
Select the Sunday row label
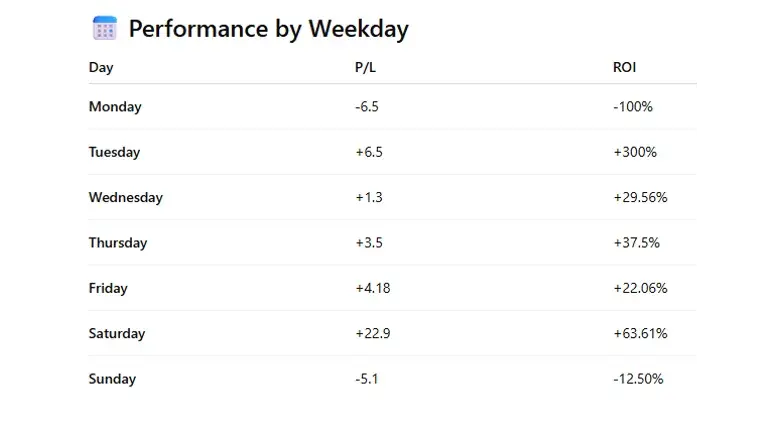point(112,379)
